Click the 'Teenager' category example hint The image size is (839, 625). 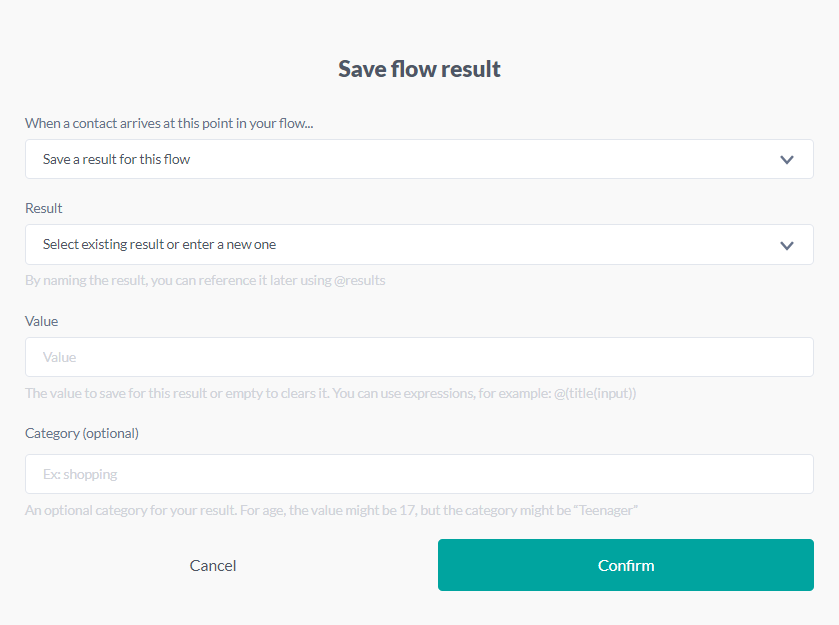coord(604,510)
